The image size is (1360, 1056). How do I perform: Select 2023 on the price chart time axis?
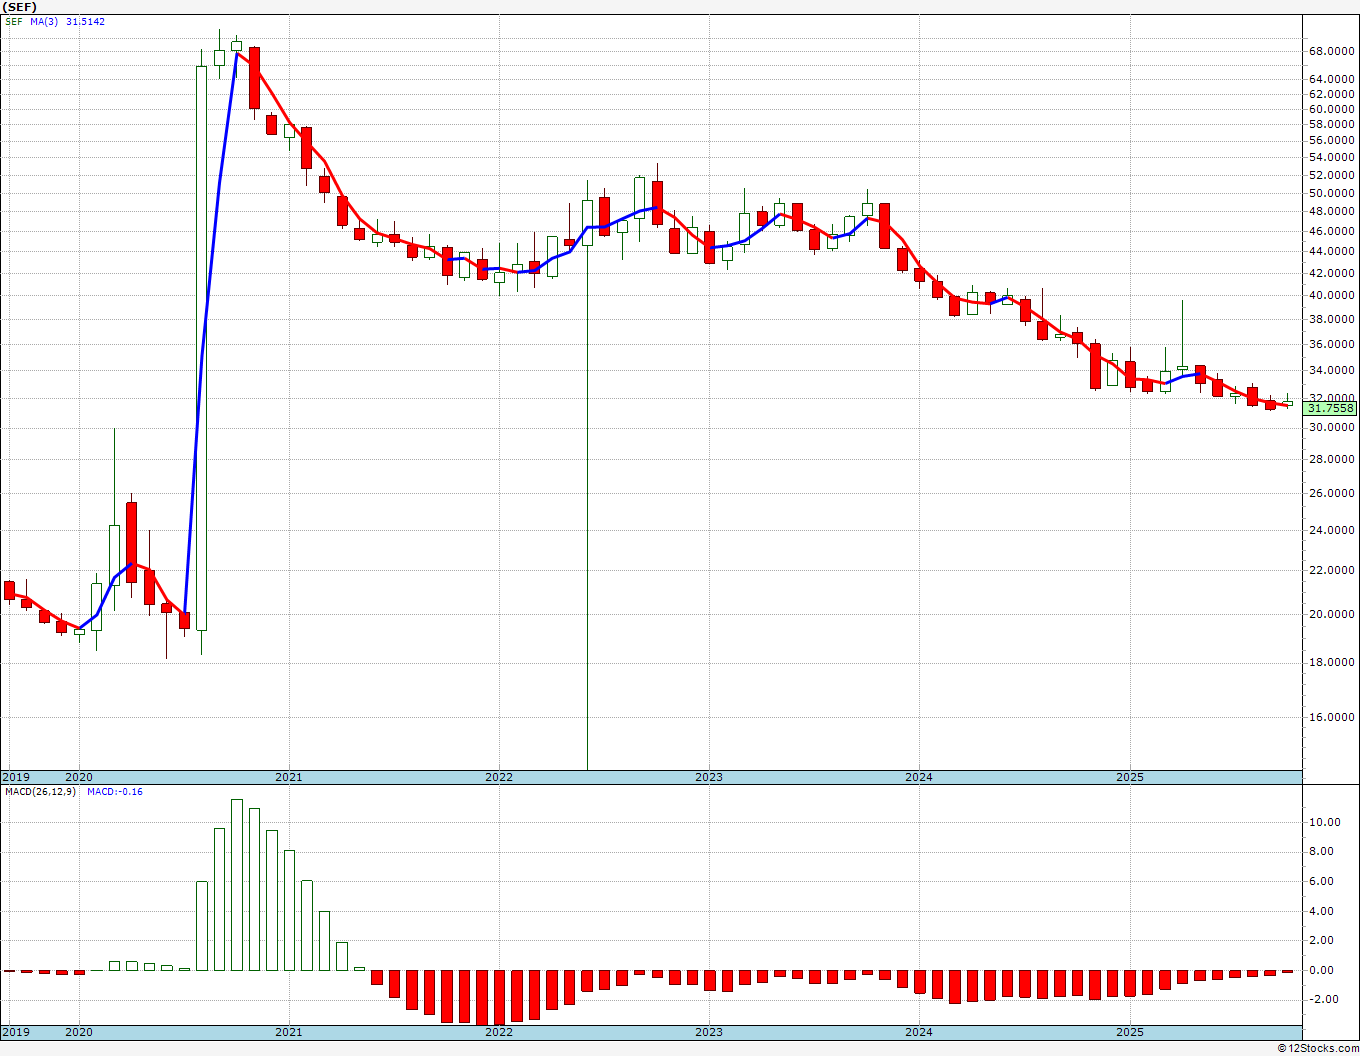(x=709, y=777)
